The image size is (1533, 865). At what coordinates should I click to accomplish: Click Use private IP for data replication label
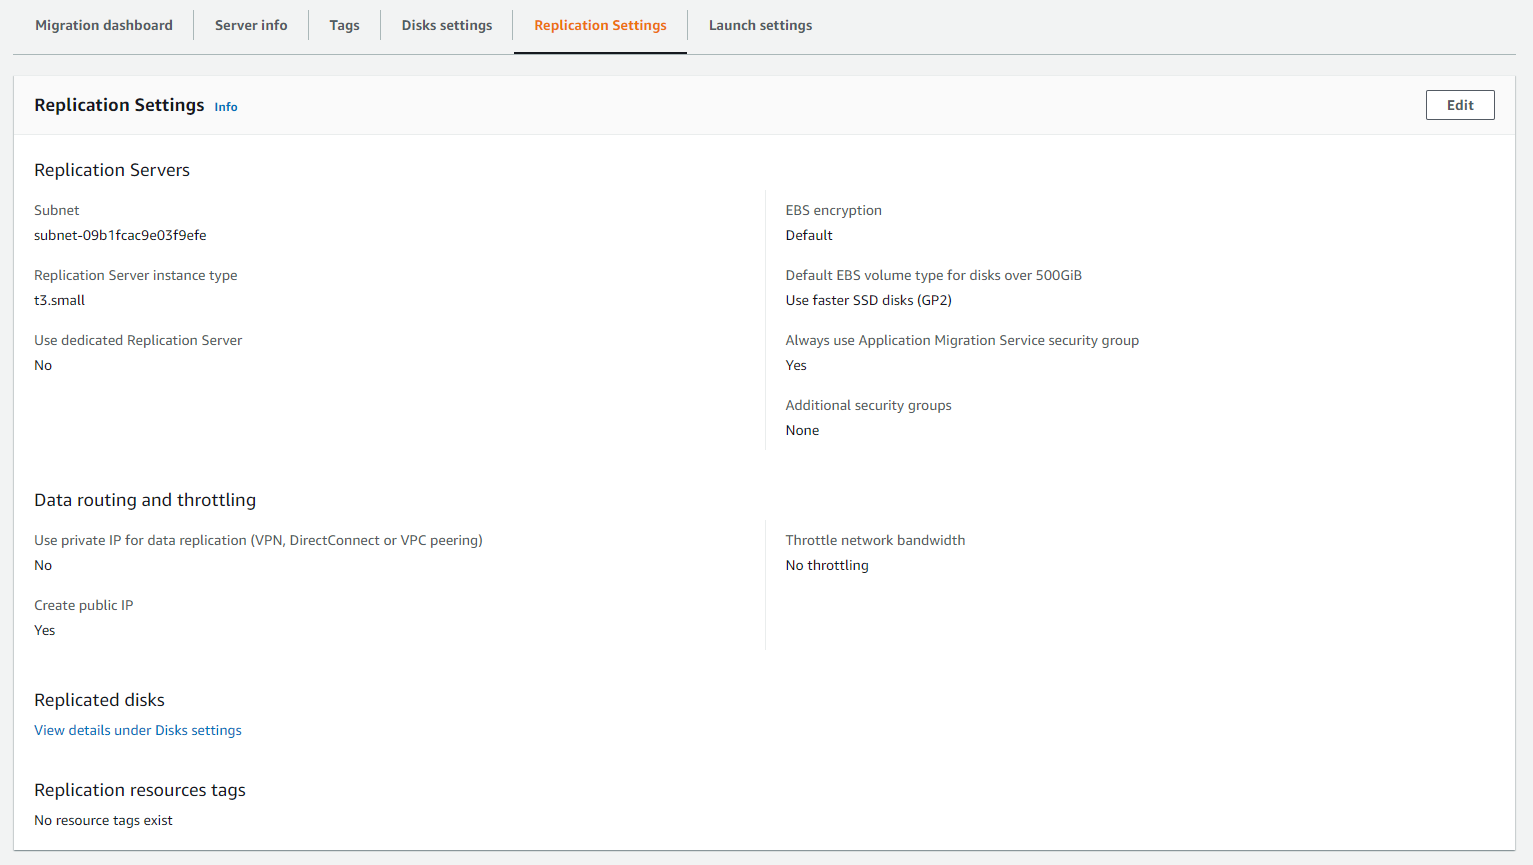pyautogui.click(x=258, y=540)
